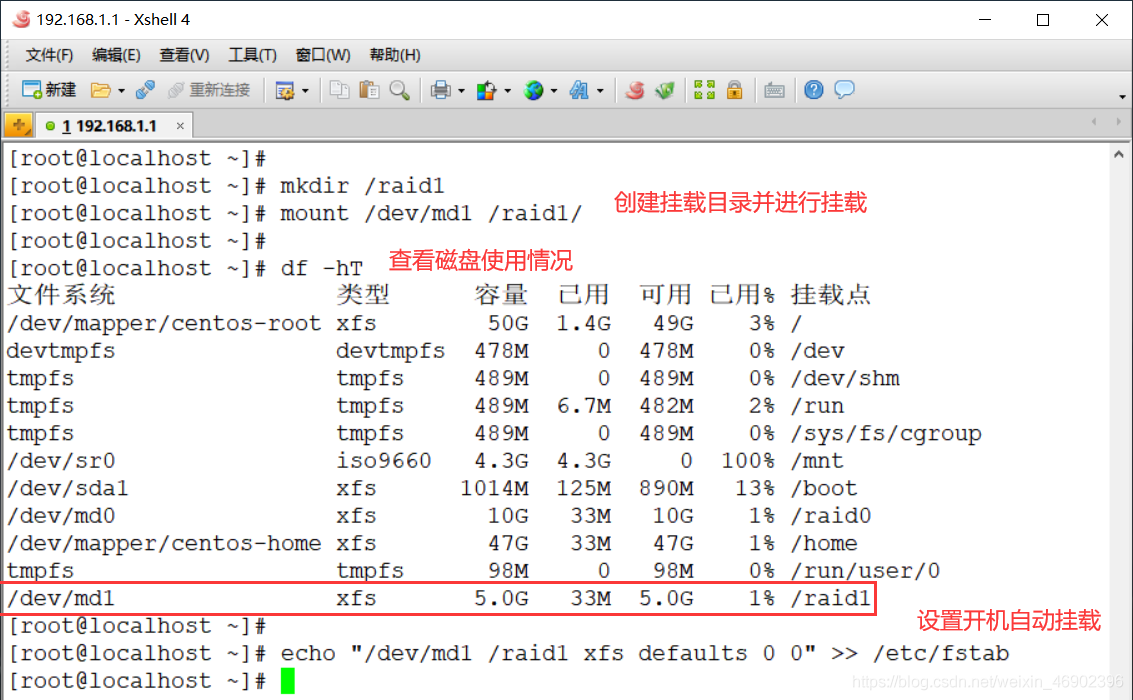Image resolution: width=1133 pixels, height=700 pixels.
Task: Click 'devtmpfs' in the filesystem column
Action: (61, 350)
